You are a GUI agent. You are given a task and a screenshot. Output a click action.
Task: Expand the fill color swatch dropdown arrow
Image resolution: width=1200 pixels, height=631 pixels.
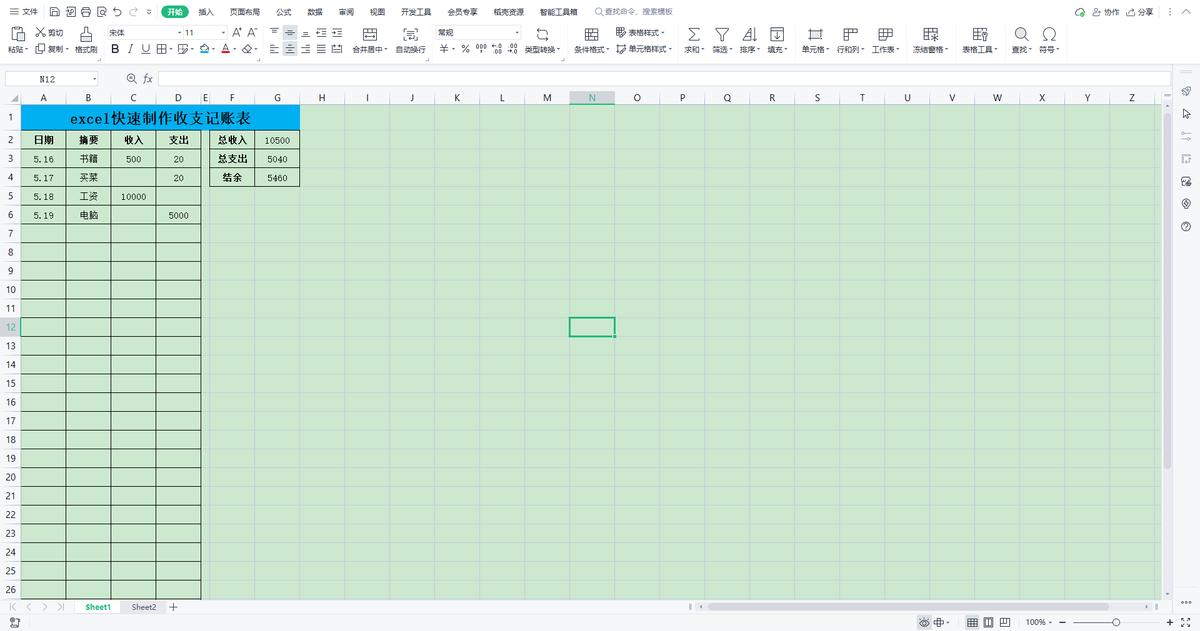pyautogui.click(x=213, y=48)
